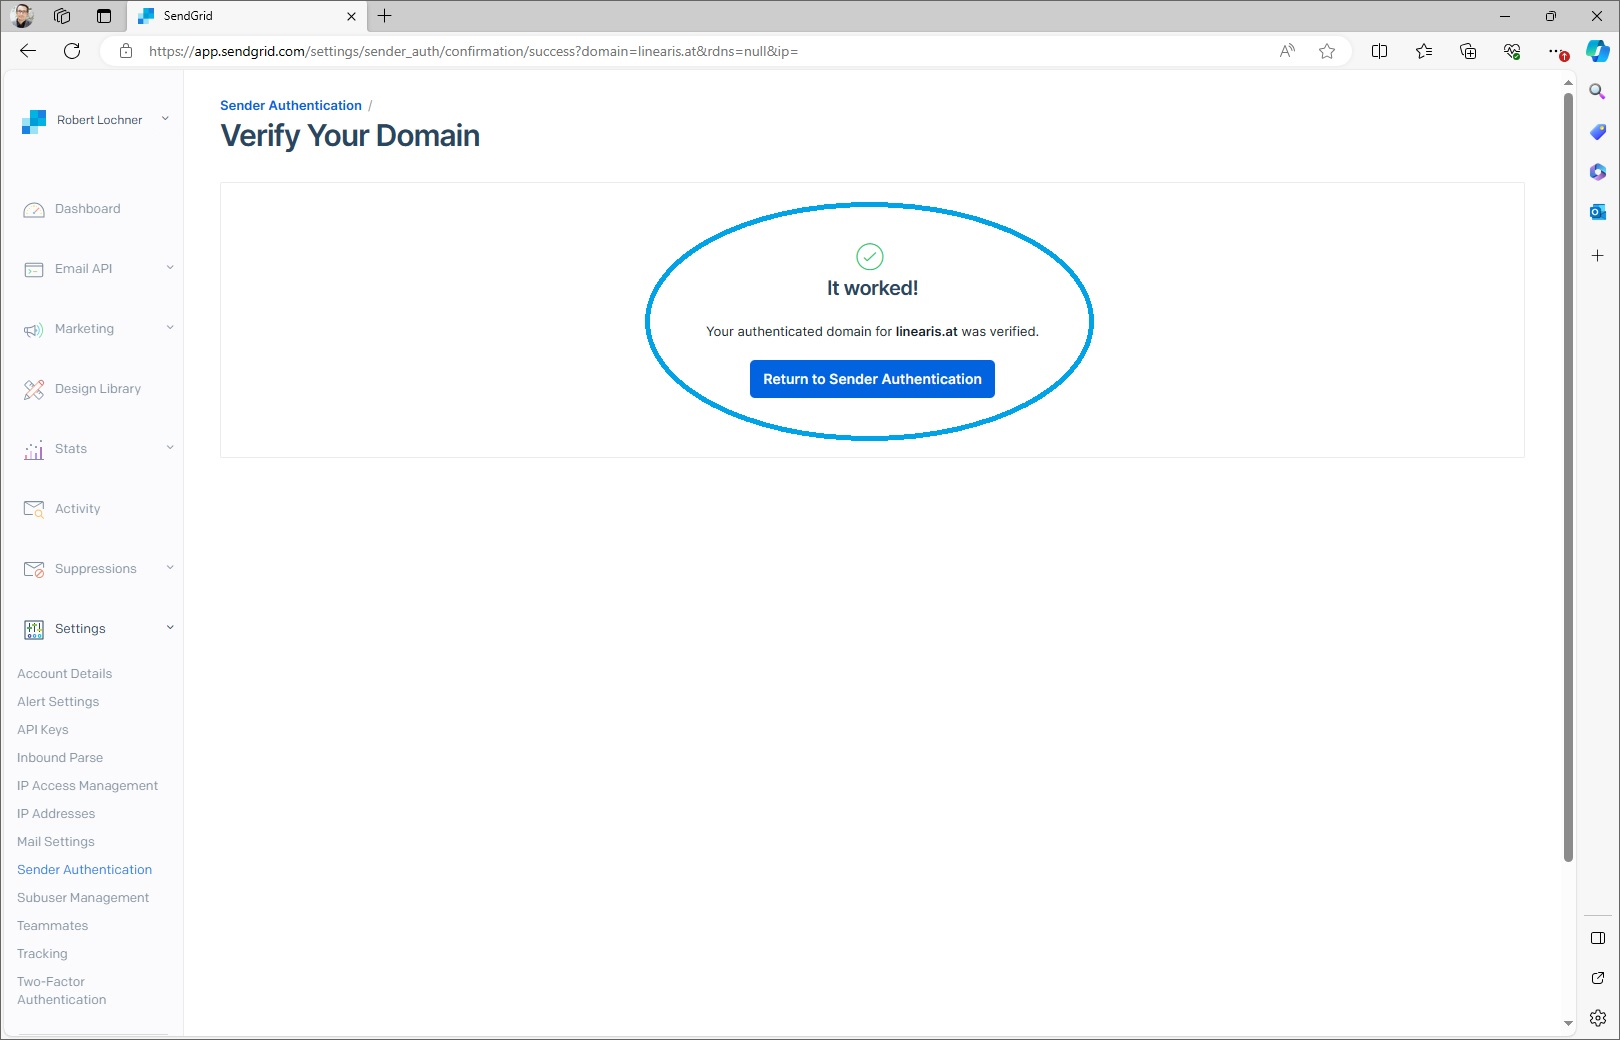Click the Activity sidebar label
This screenshot has height=1040, width=1620.
[x=78, y=509]
